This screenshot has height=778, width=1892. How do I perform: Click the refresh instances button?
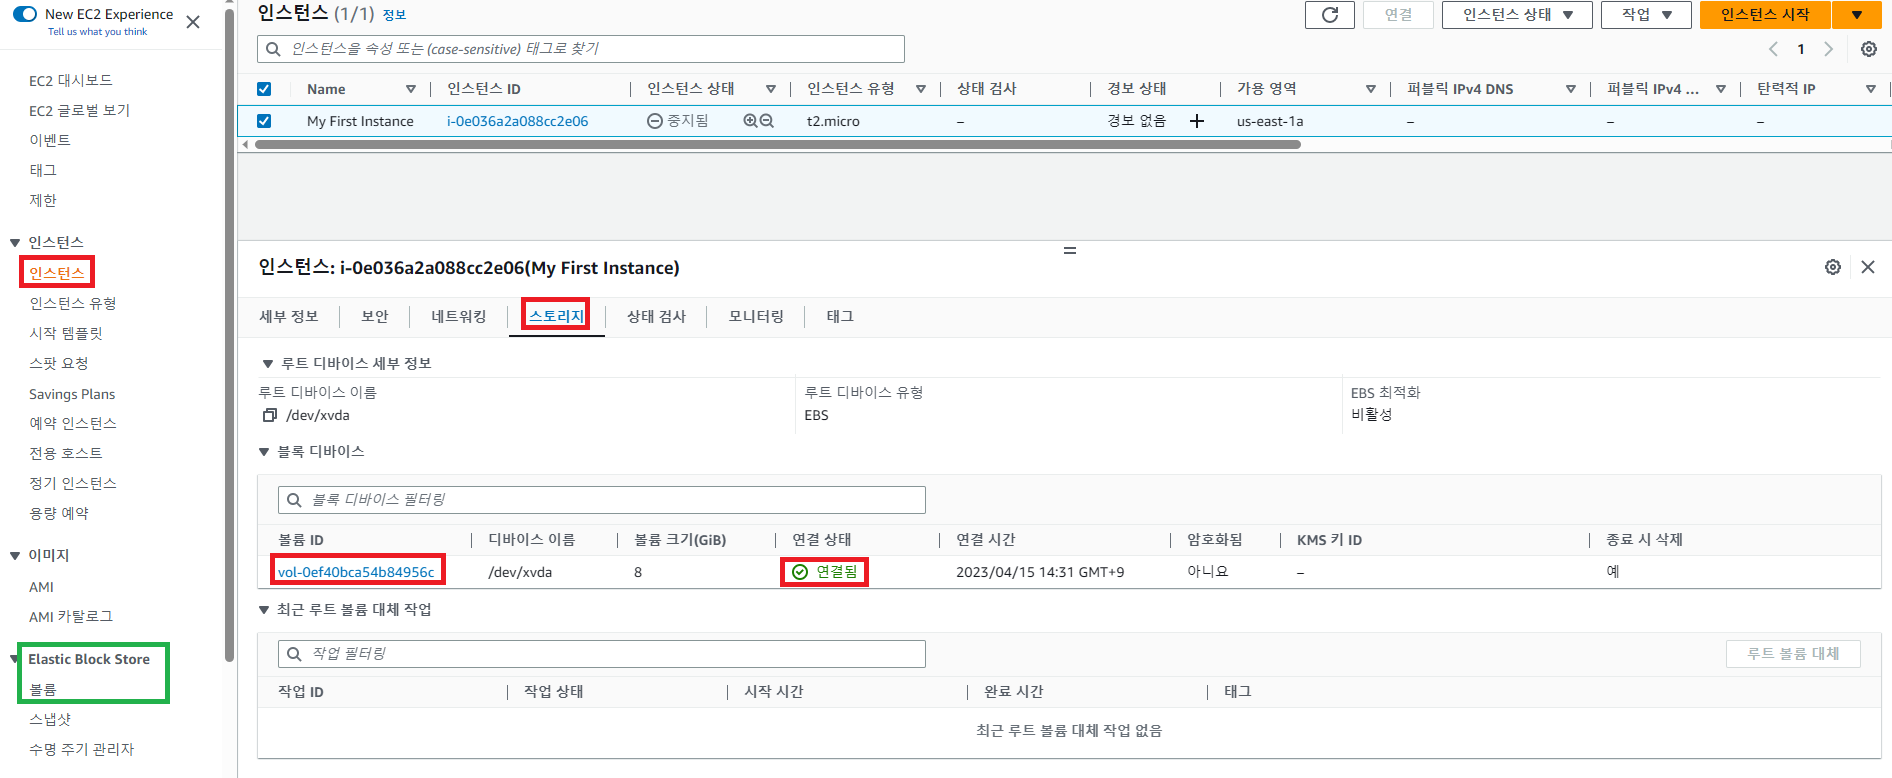click(1329, 15)
